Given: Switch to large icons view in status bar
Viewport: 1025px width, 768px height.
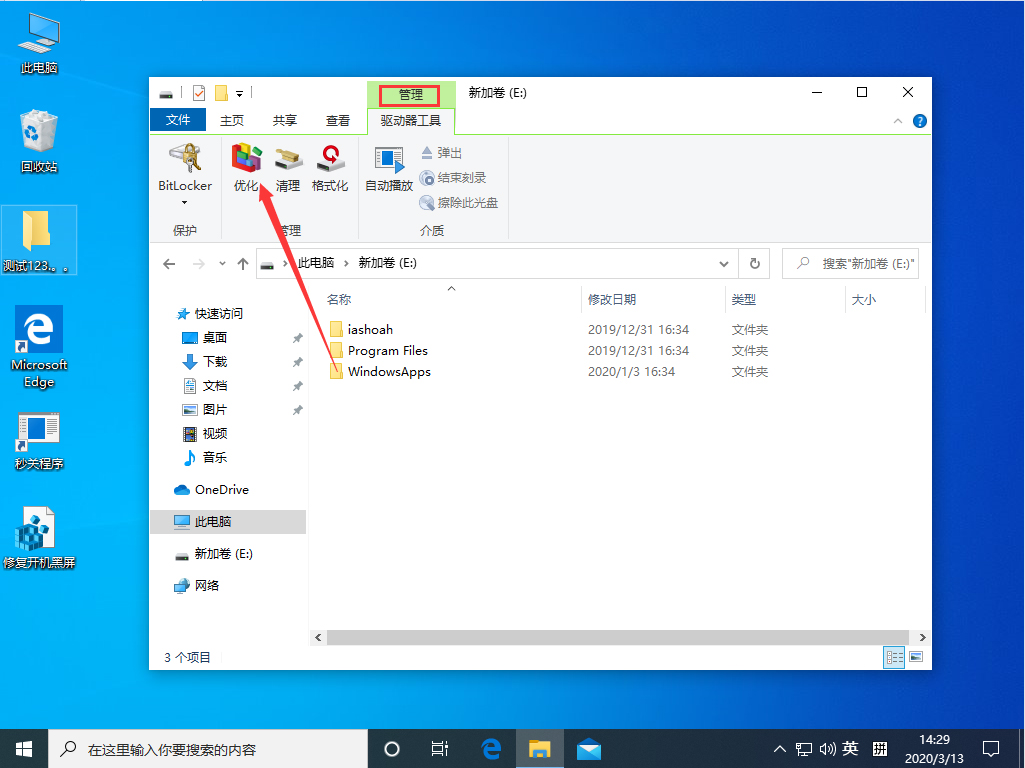Looking at the screenshot, I should (x=914, y=657).
